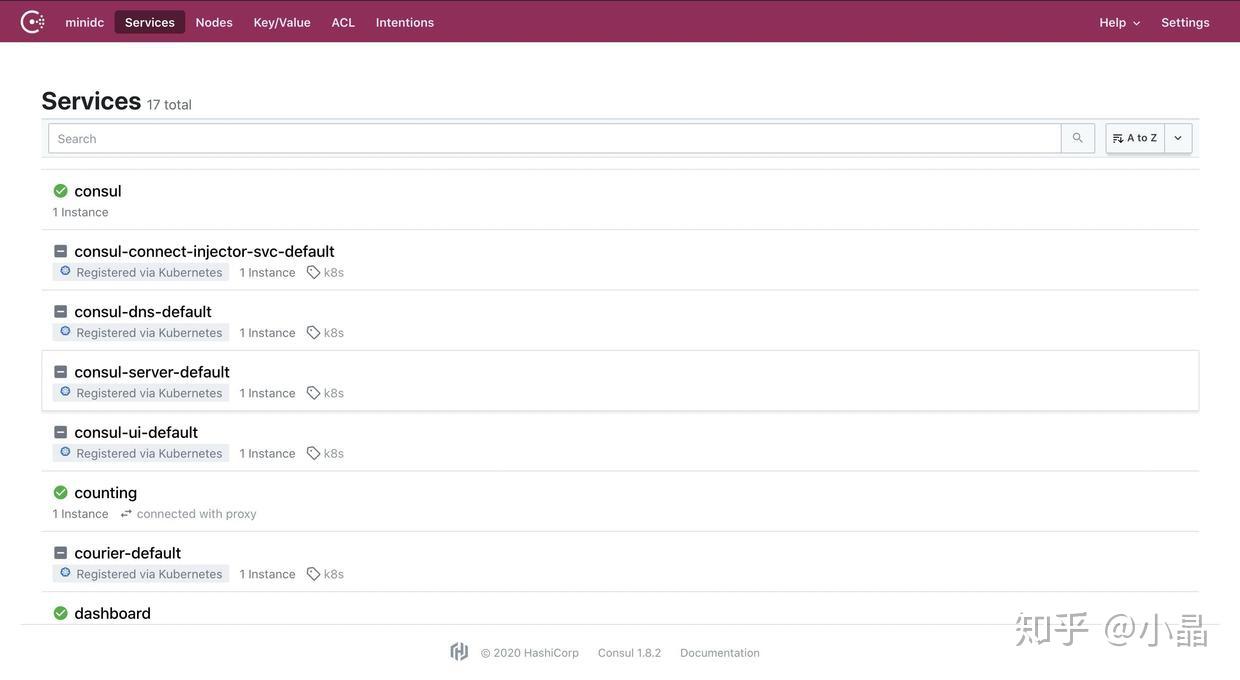Click the Consul logo icon
1240x680 pixels.
32,22
